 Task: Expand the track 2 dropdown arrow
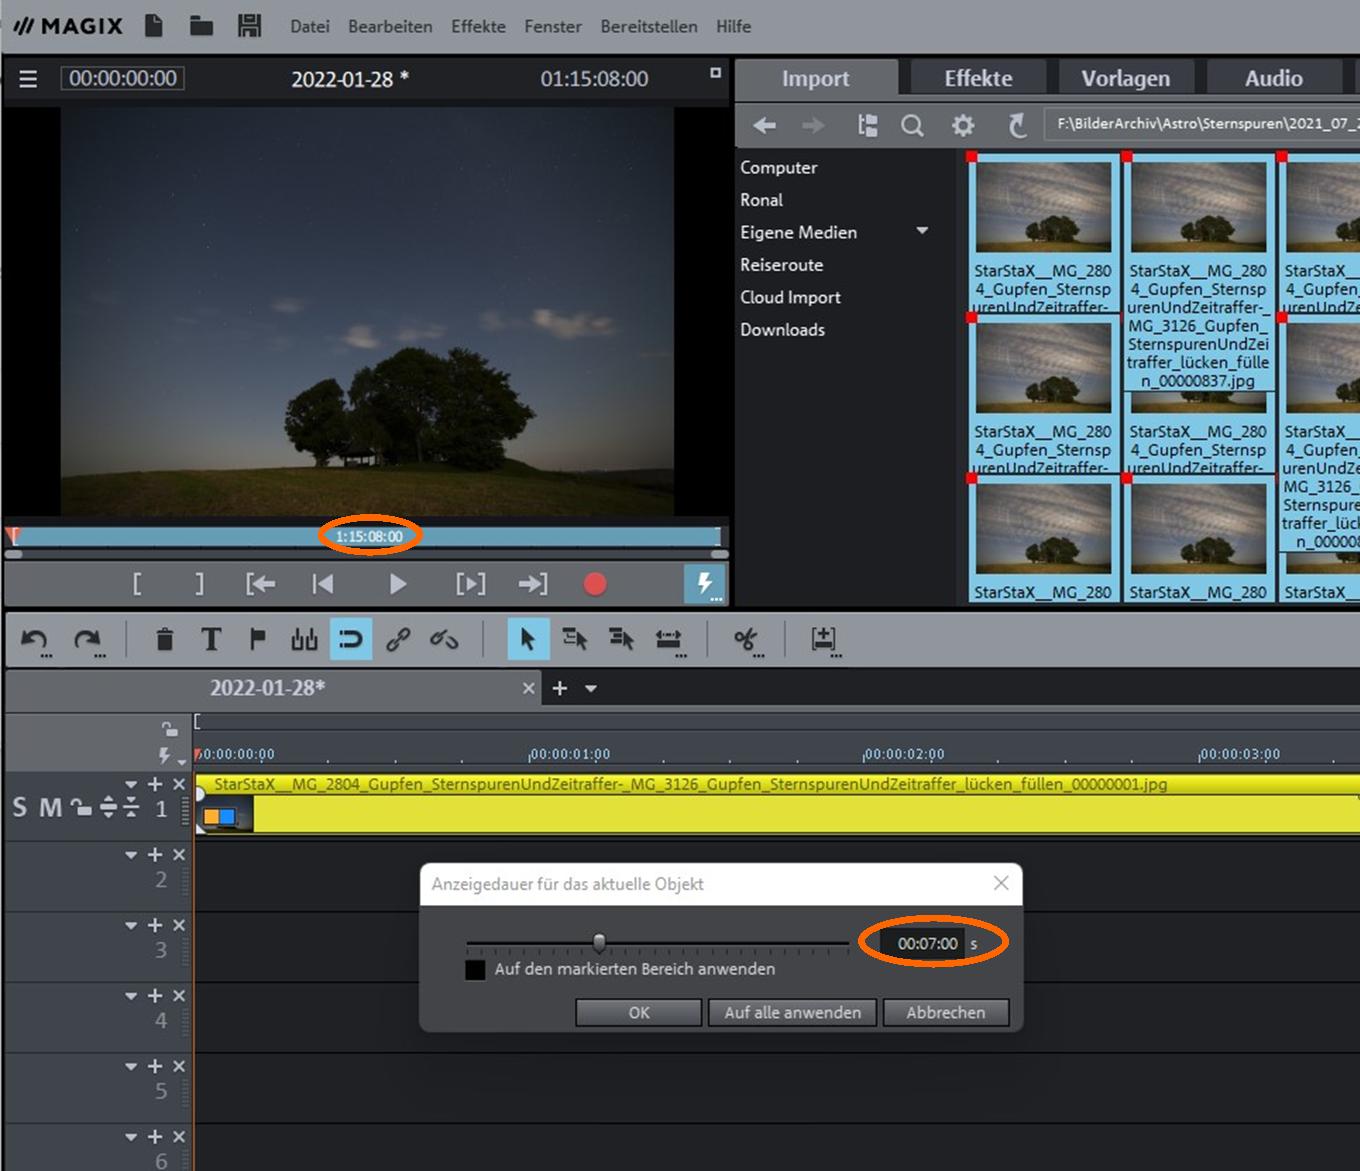[x=131, y=855]
